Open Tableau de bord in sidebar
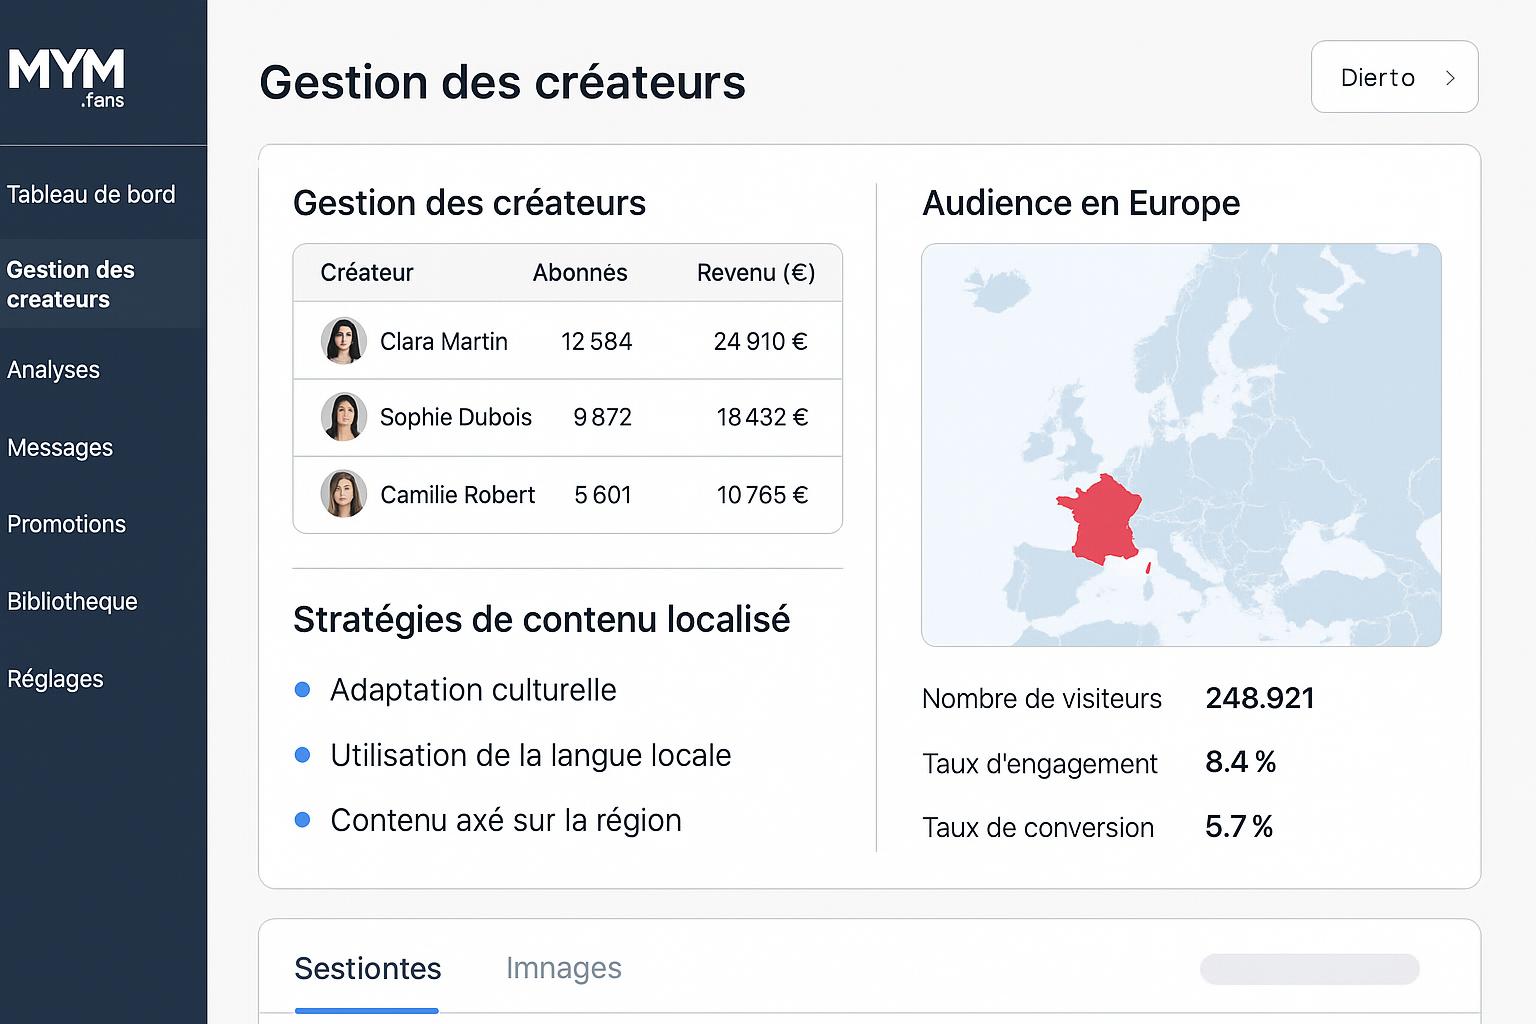The image size is (1536, 1024). [91, 194]
